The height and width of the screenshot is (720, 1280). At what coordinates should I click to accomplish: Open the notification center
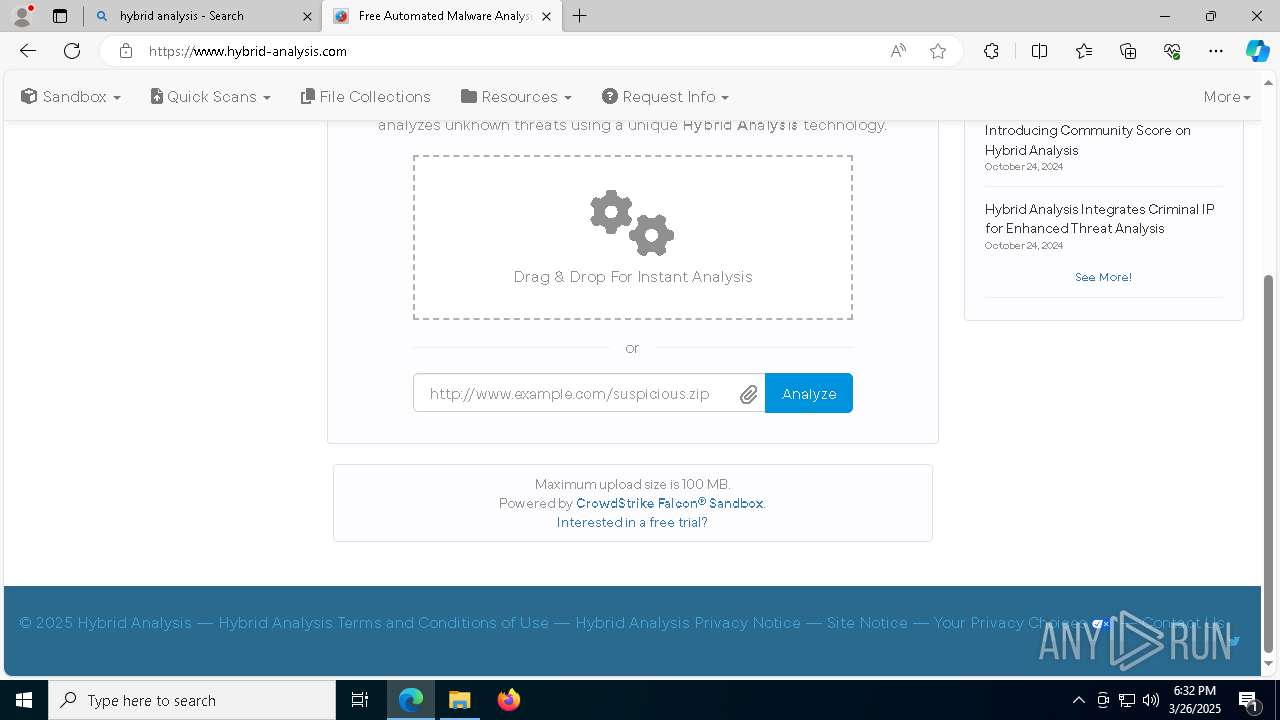pos(1248,700)
